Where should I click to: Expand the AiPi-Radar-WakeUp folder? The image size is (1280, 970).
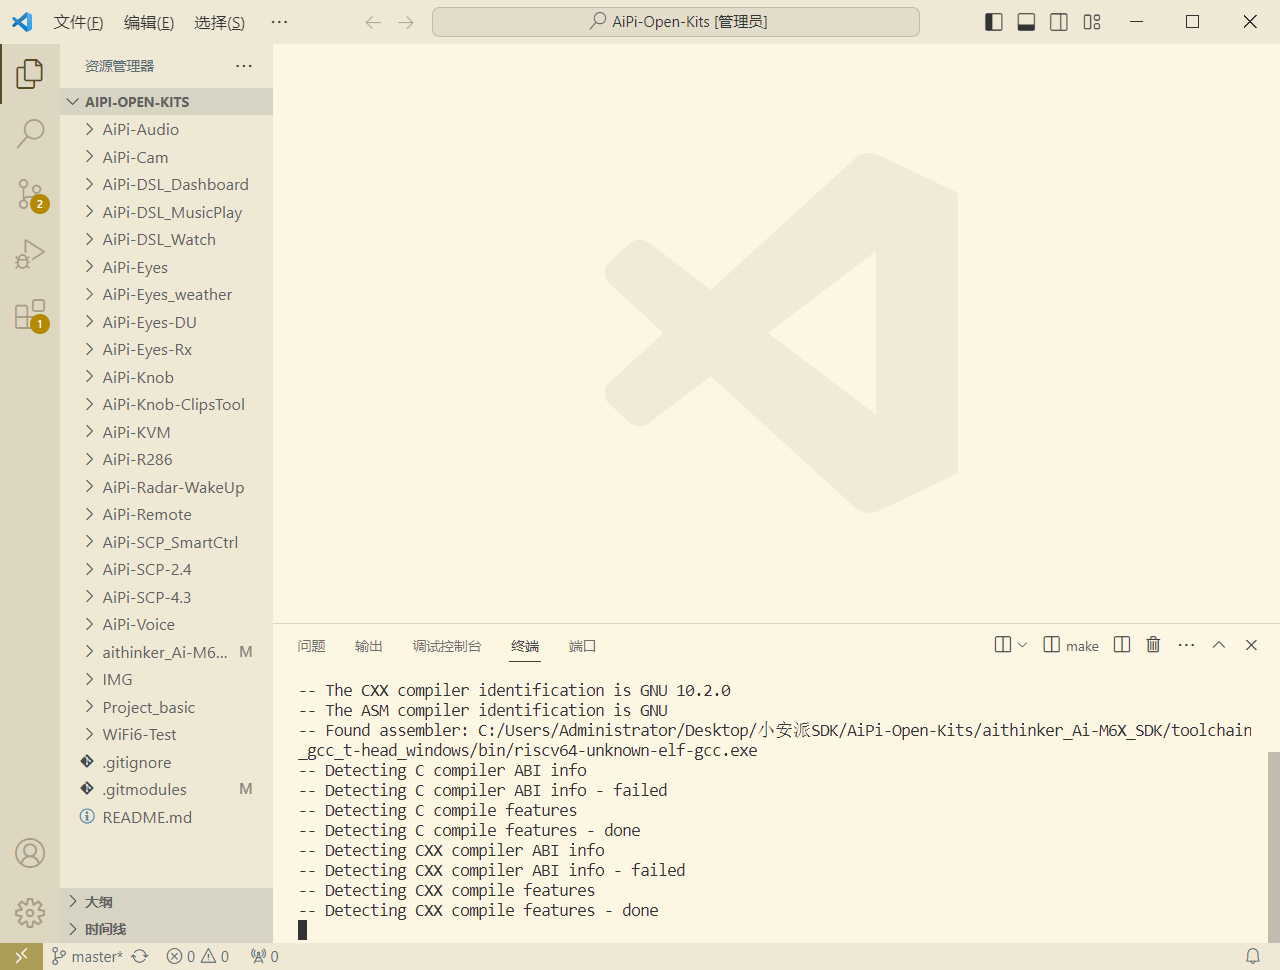(166, 487)
